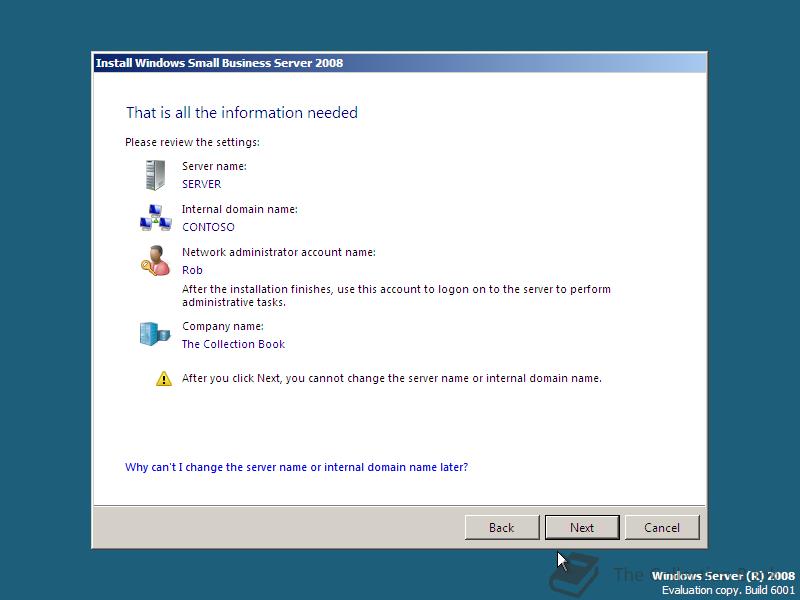Go back with the Back button
Viewport: 800px width, 600px height.
(502, 527)
